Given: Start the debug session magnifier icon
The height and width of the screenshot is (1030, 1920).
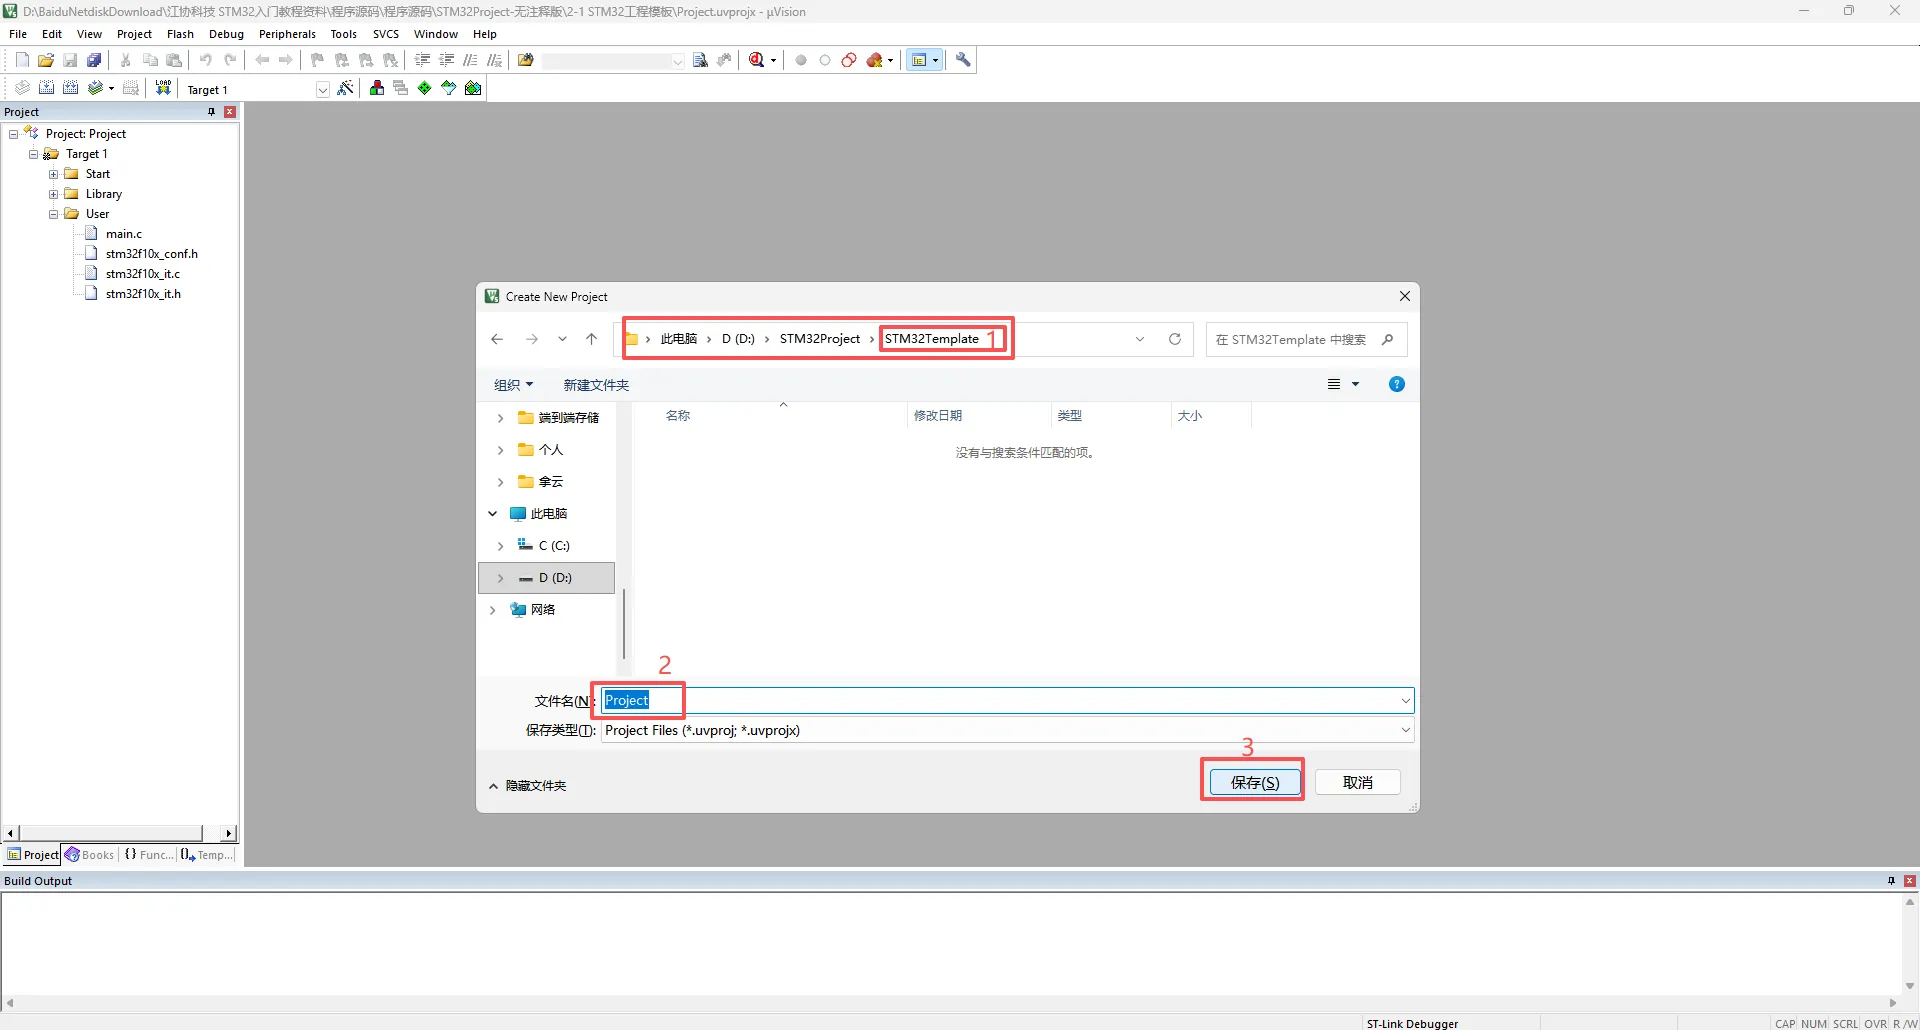Looking at the screenshot, I should pyautogui.click(x=757, y=60).
